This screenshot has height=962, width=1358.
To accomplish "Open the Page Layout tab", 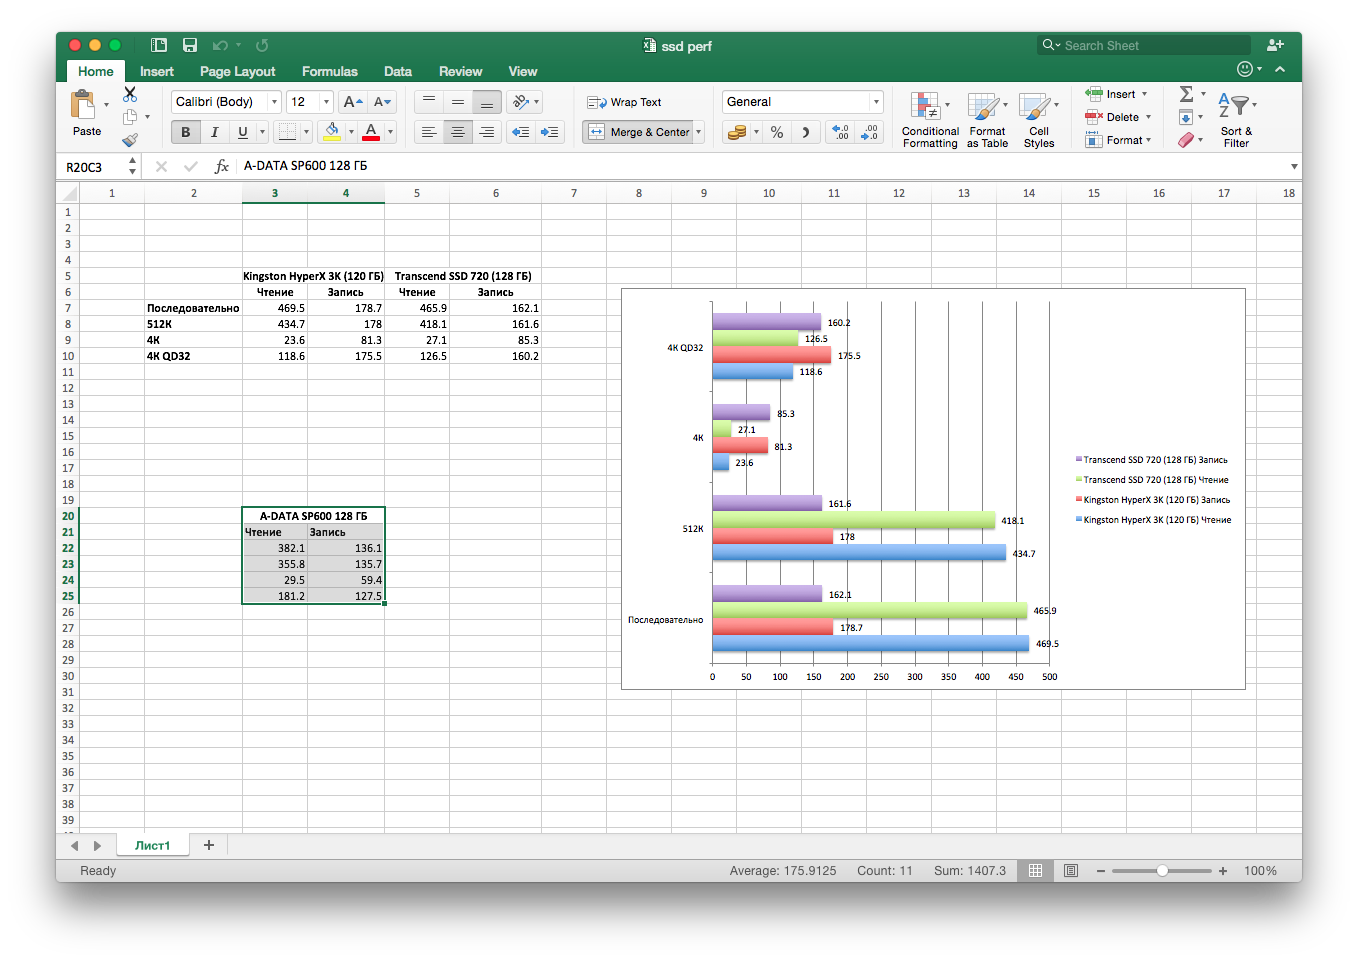I will tap(237, 71).
